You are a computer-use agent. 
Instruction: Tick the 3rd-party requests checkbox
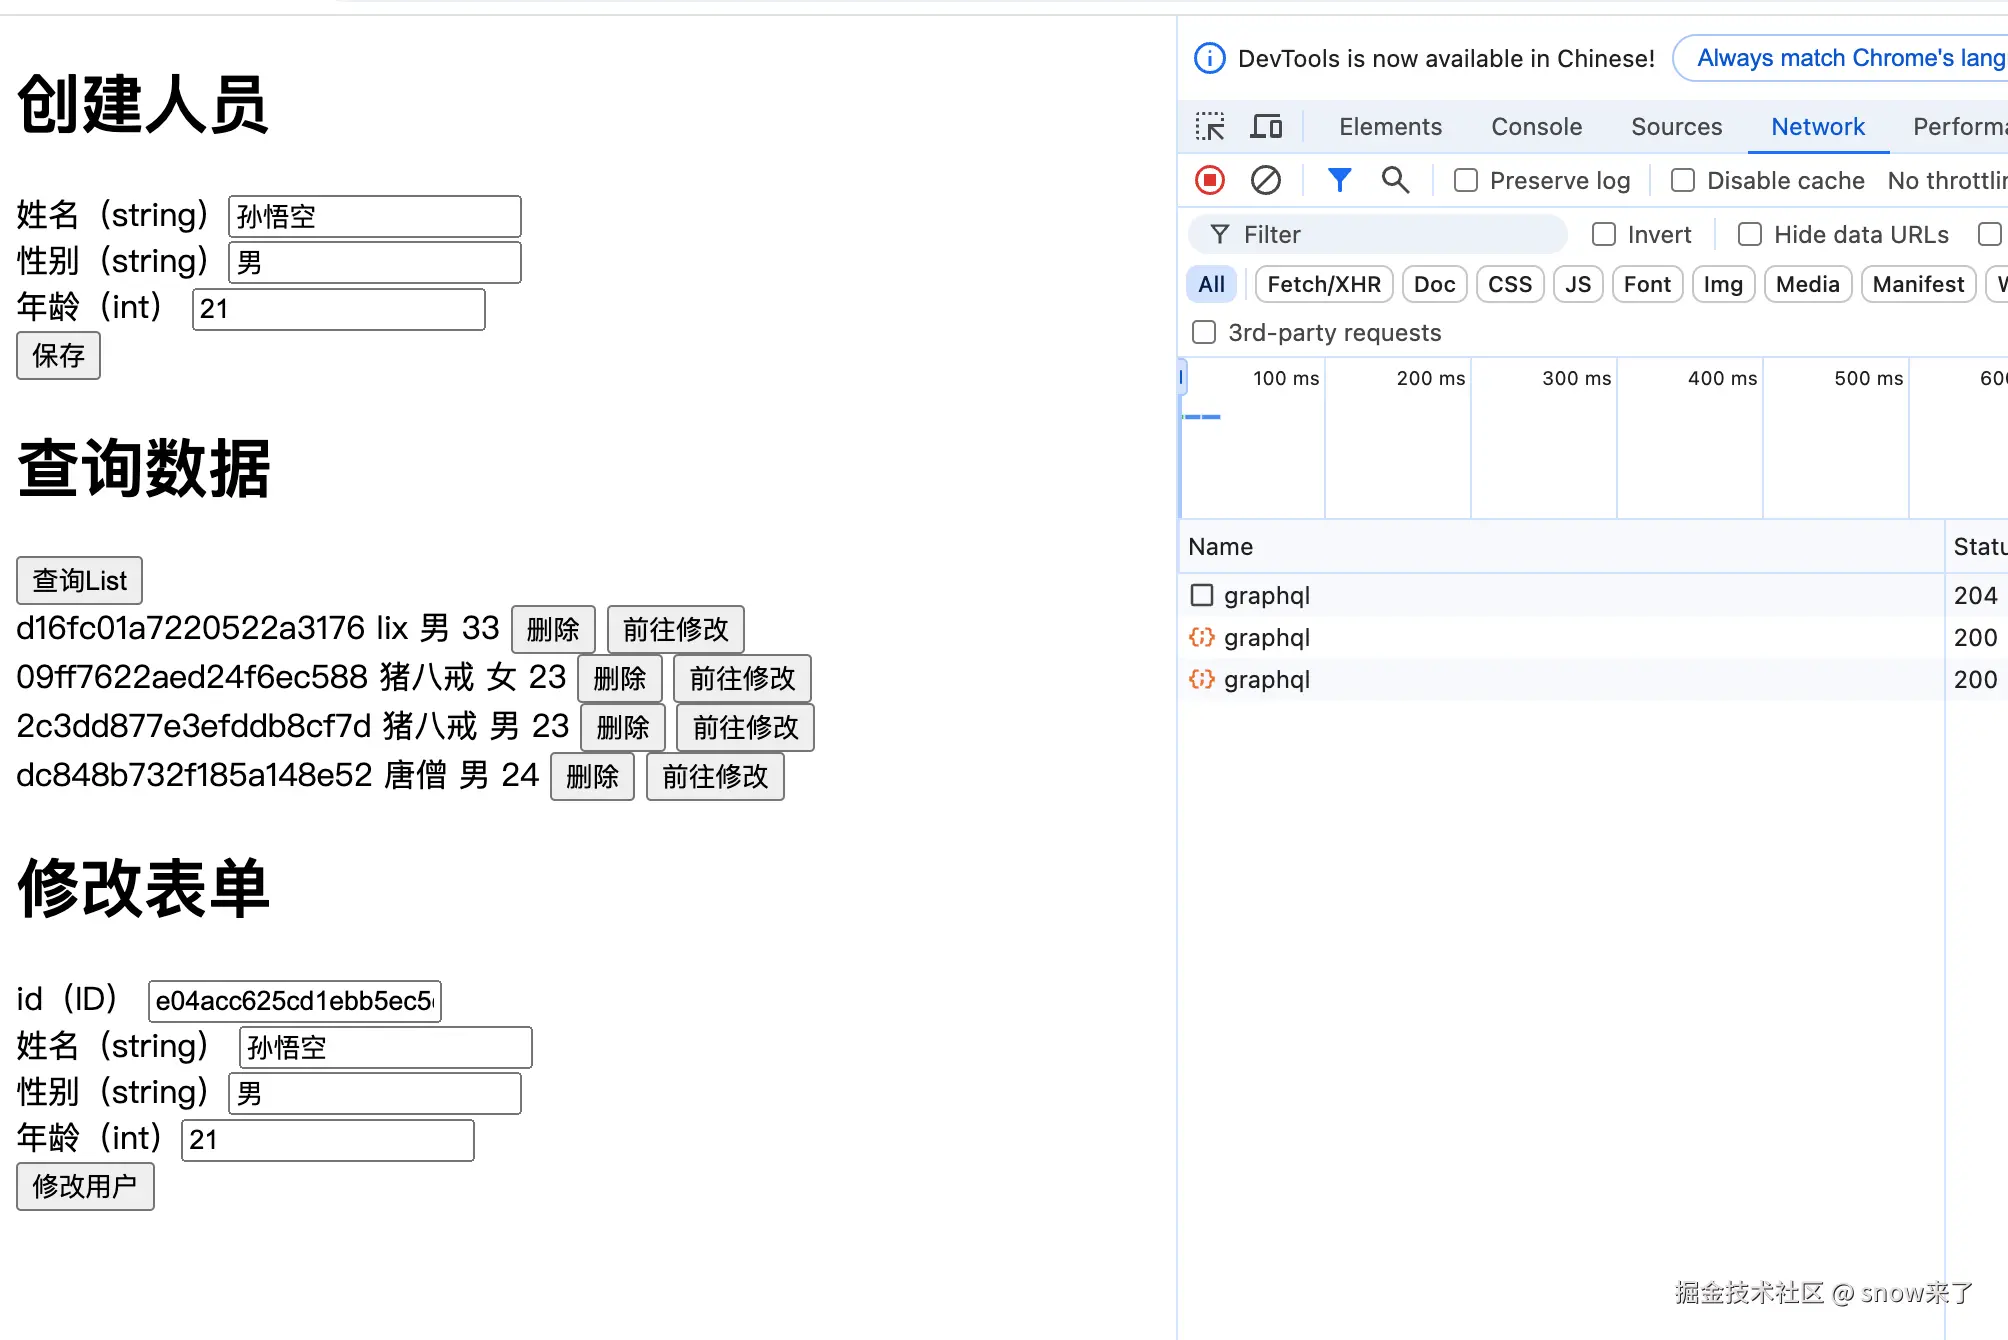(1204, 332)
